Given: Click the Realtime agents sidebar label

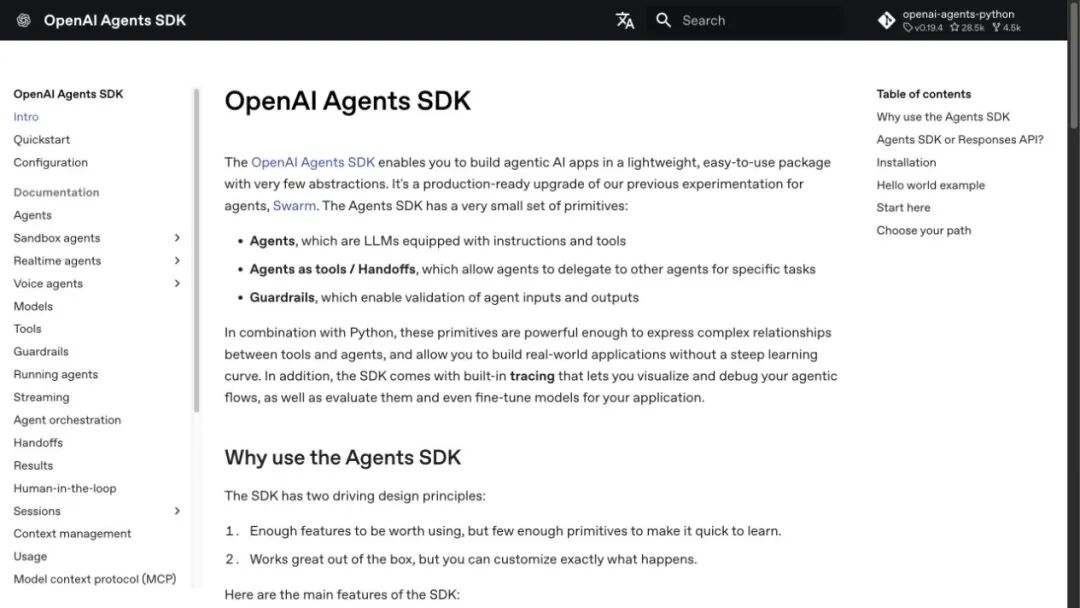Looking at the screenshot, I should click(57, 261).
